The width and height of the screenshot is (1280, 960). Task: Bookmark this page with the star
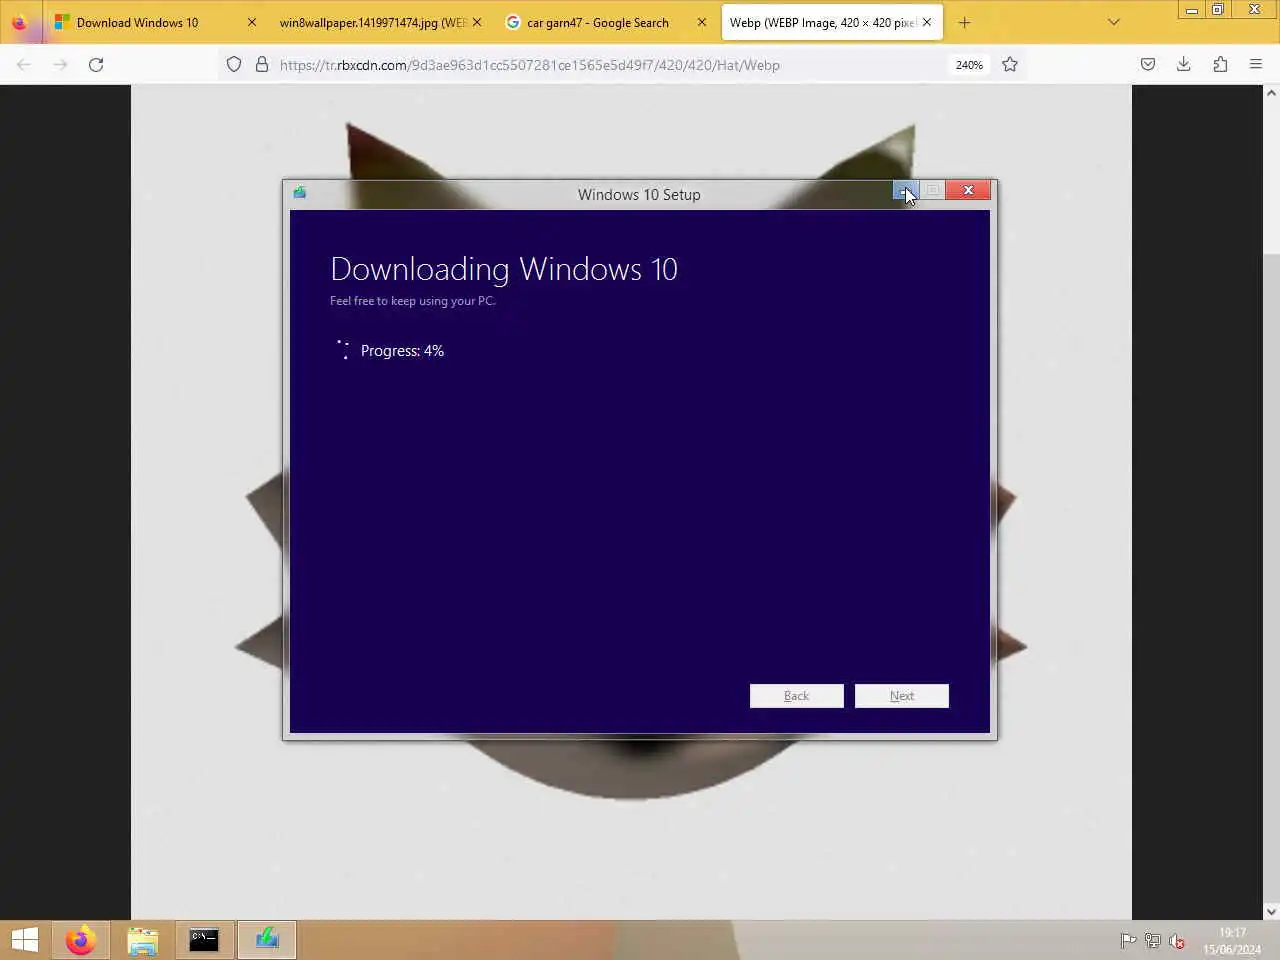[x=1010, y=64]
